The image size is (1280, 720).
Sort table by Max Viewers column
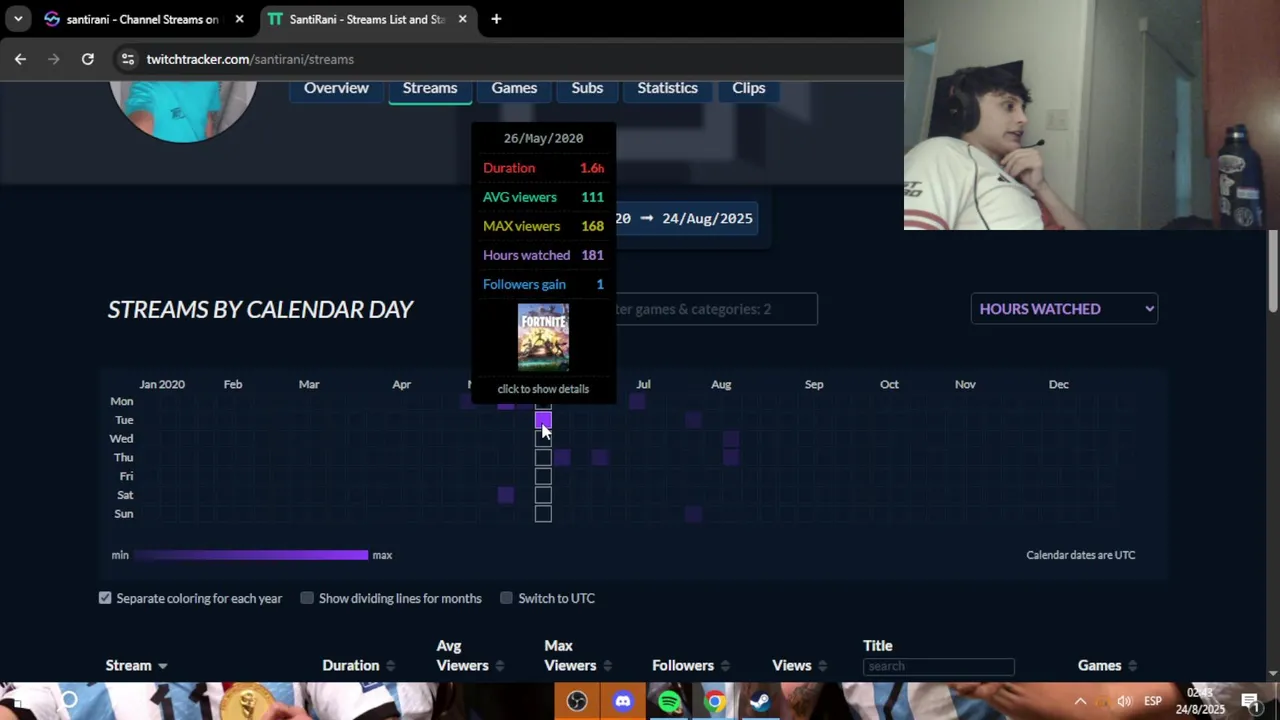coord(578,656)
